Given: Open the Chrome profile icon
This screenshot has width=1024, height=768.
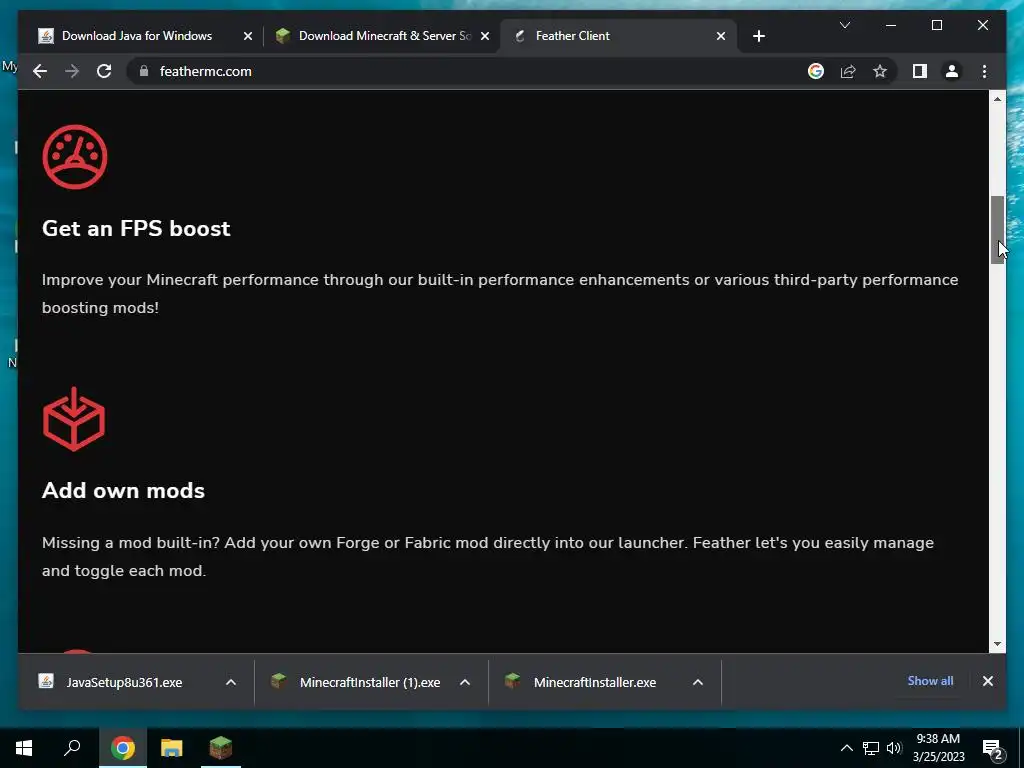Looking at the screenshot, I should coord(952,71).
